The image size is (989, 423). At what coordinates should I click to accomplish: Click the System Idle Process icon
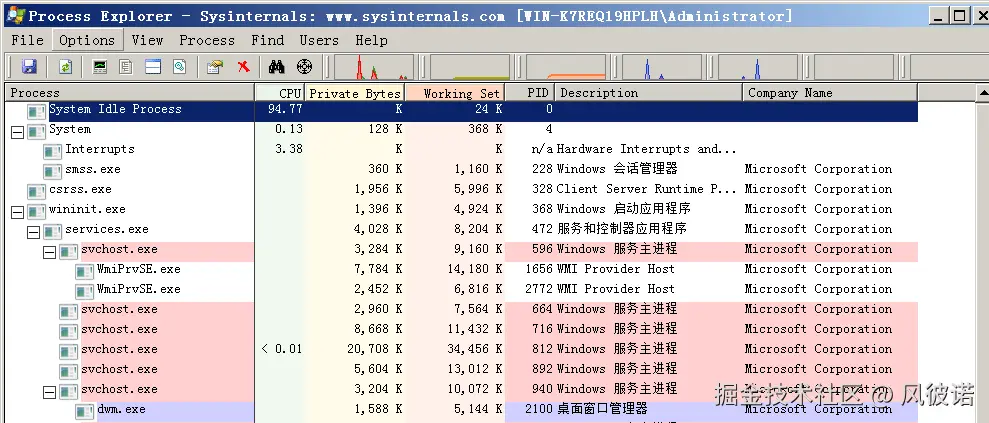(37, 111)
